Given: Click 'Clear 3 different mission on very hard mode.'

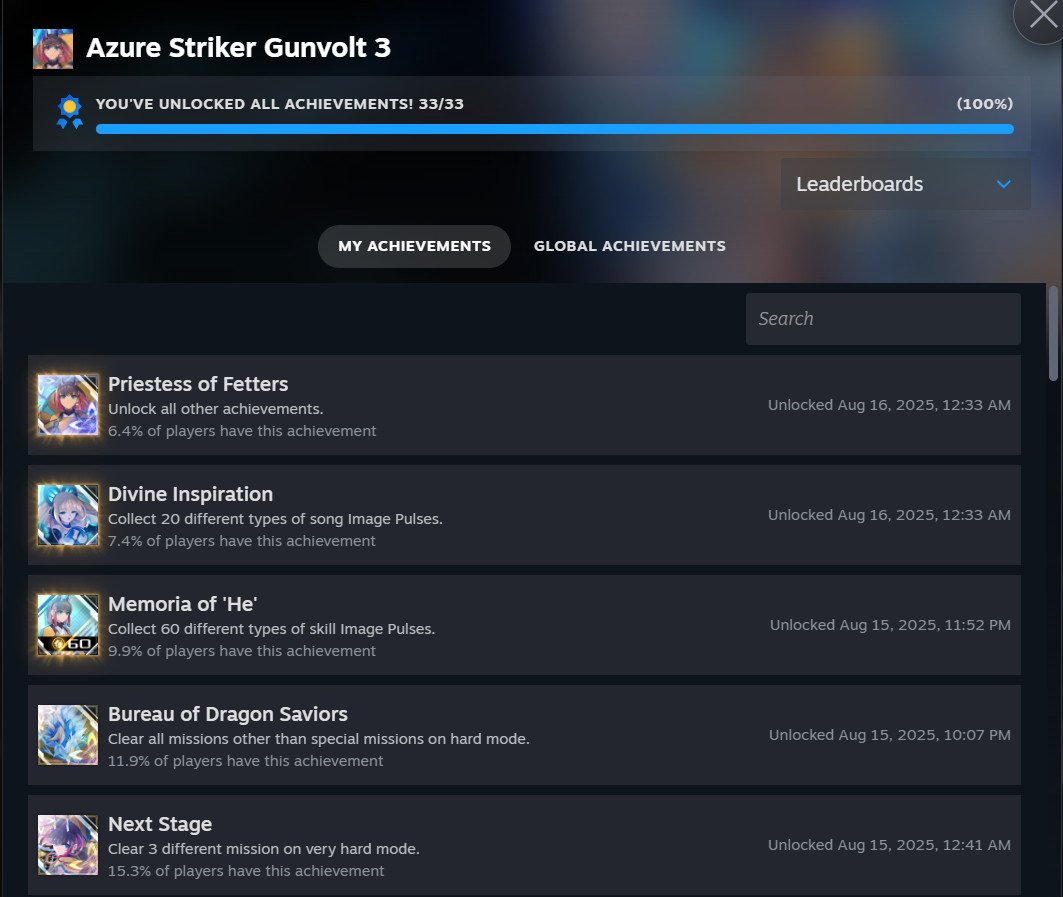Looking at the screenshot, I should (264, 849).
